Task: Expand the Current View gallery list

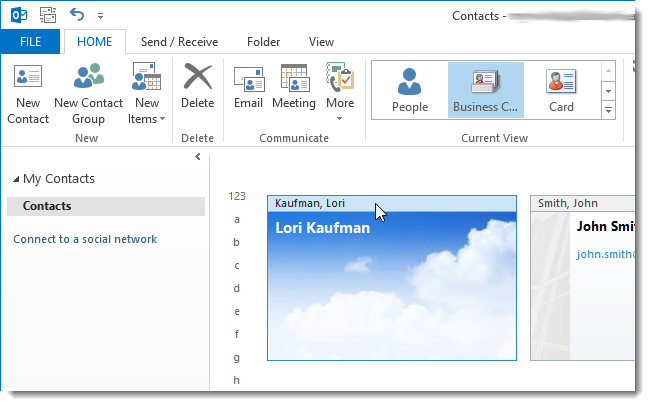Action: click(608, 110)
